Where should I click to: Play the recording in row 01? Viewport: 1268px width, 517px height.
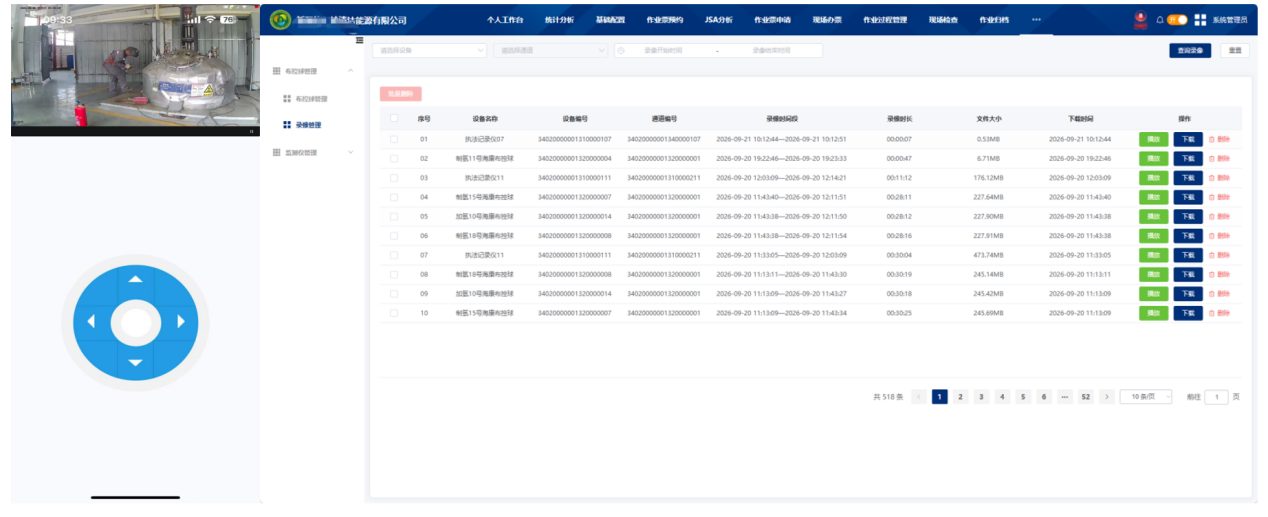coord(1153,139)
